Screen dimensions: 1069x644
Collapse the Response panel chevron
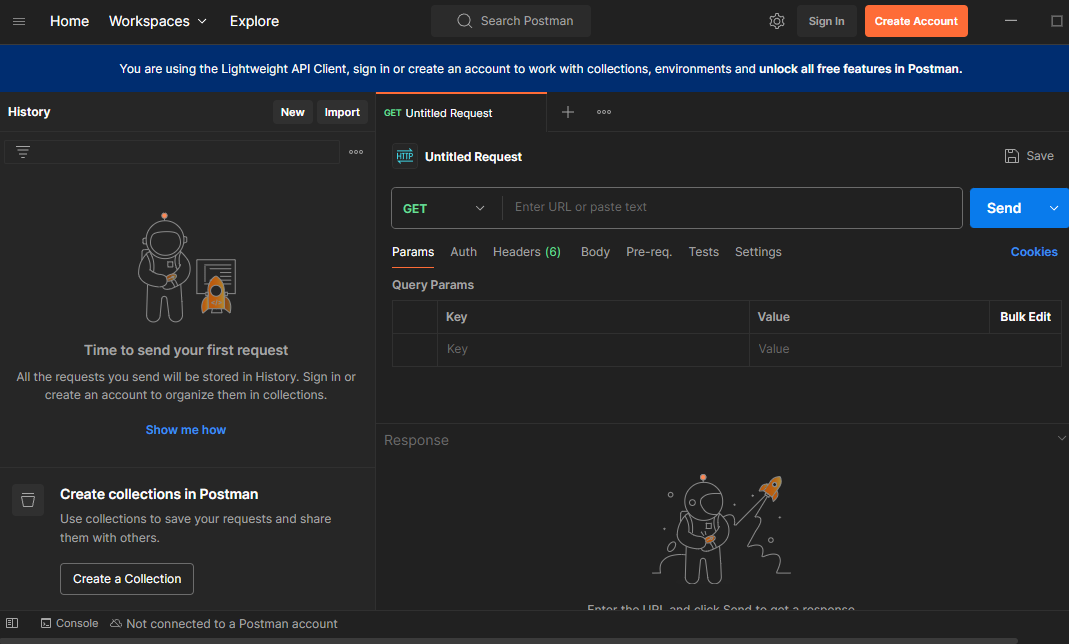(1062, 438)
